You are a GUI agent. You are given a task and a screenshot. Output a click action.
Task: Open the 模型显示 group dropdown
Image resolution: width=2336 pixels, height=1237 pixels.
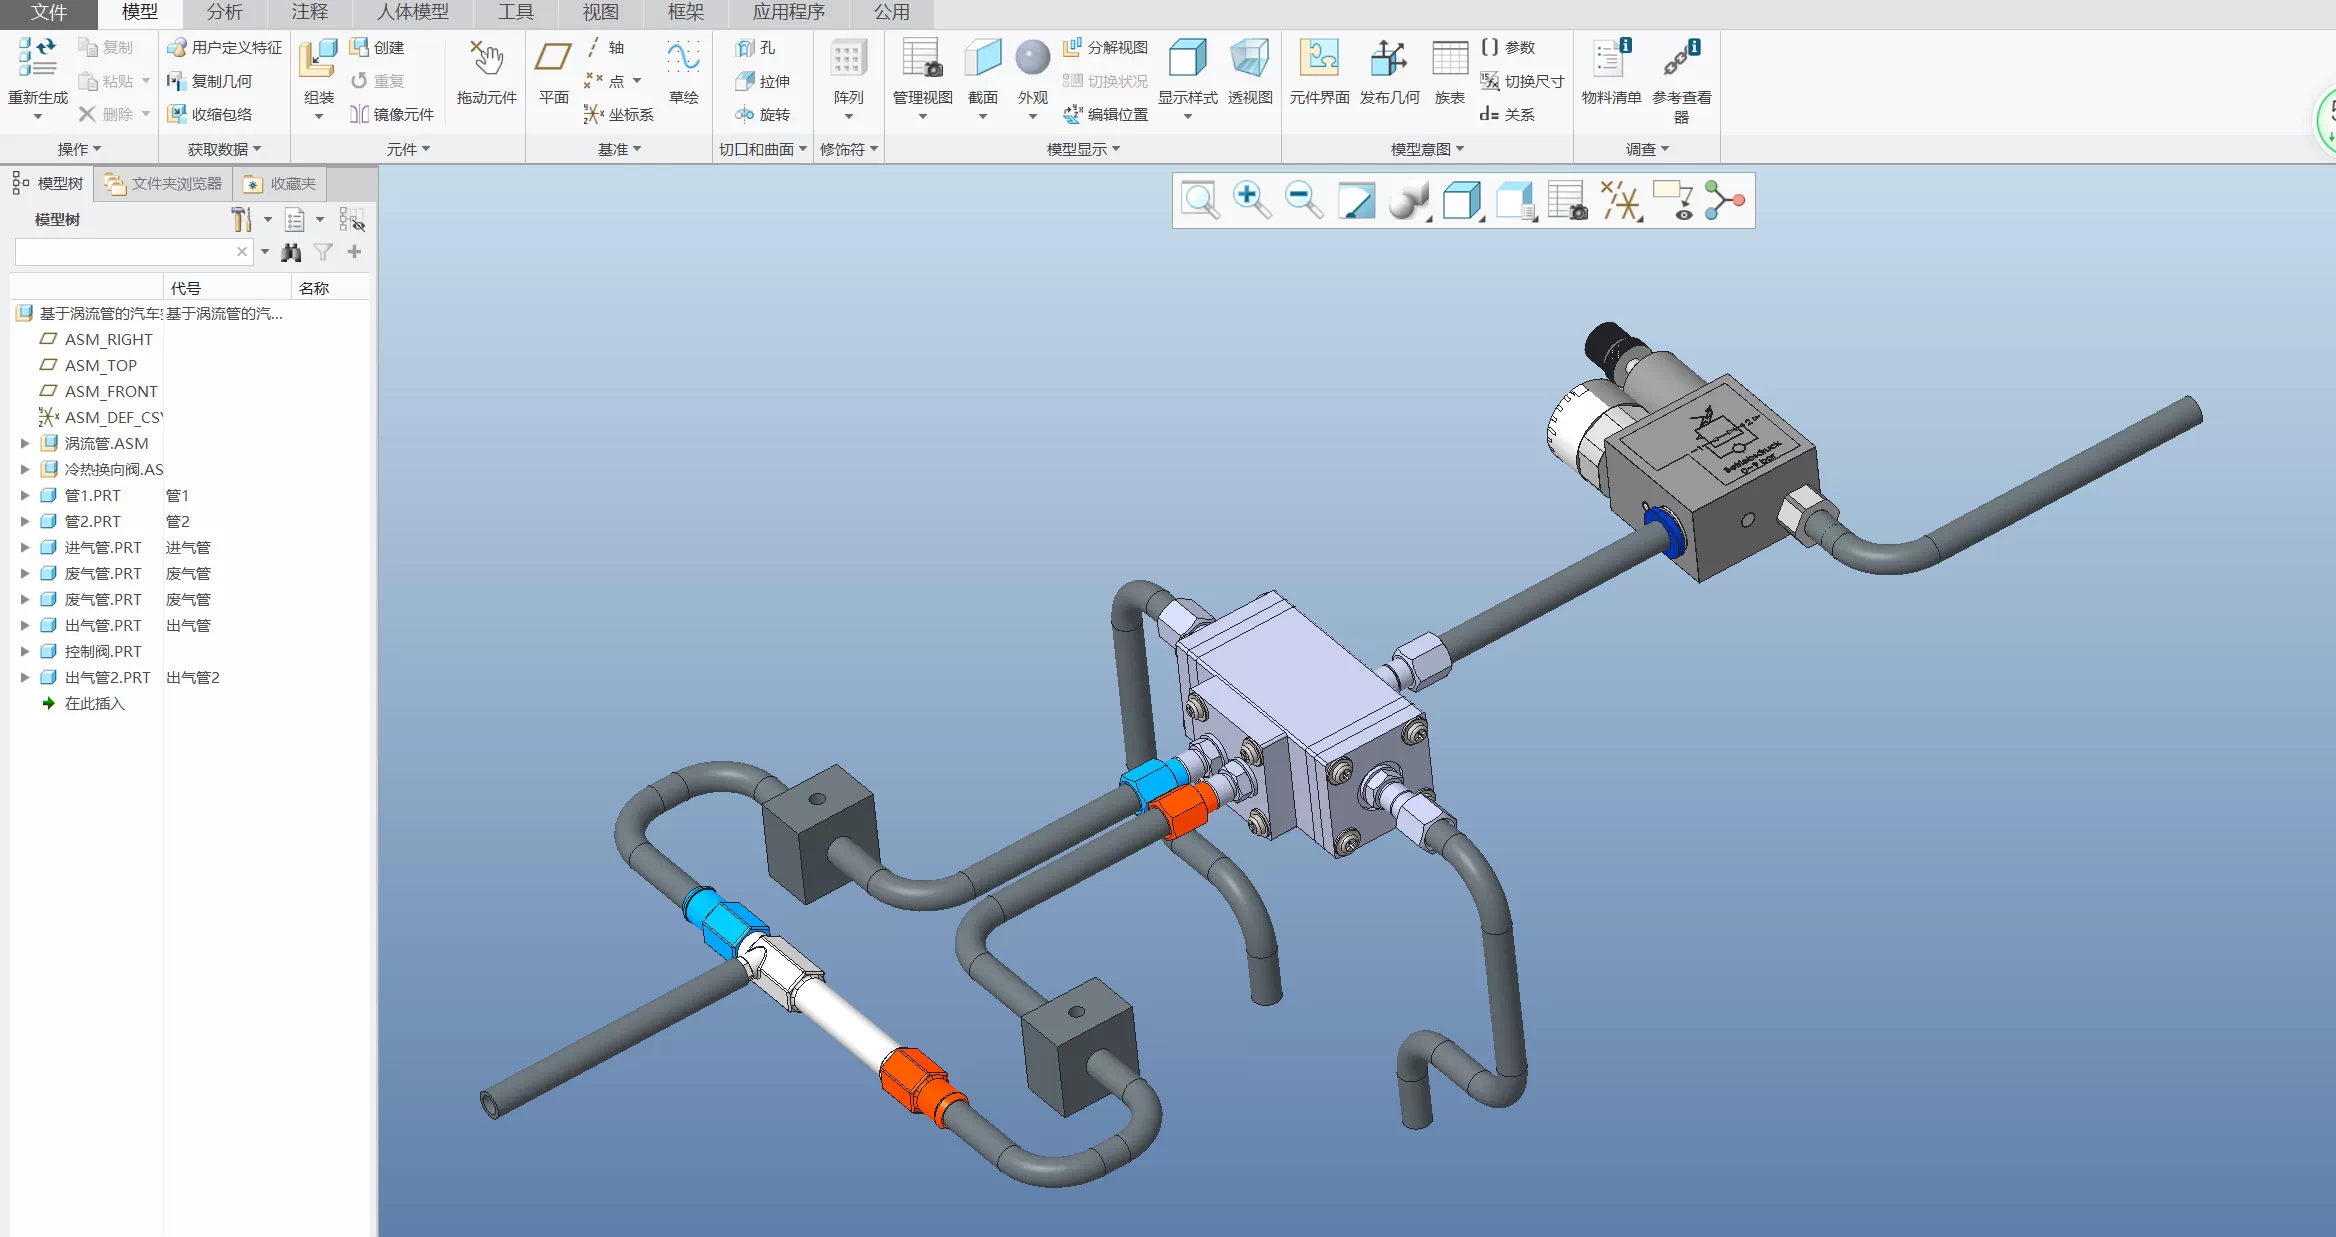point(1083,149)
